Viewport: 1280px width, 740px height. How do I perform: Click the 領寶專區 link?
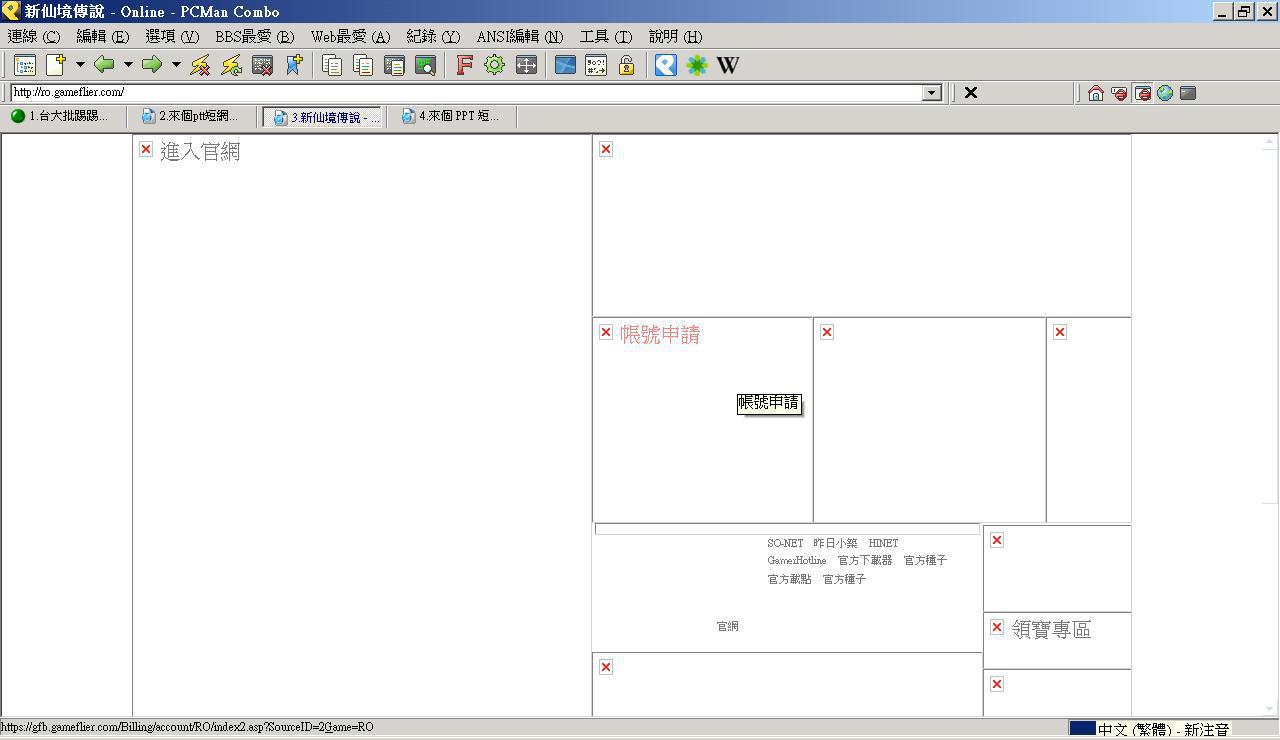tap(1051, 630)
